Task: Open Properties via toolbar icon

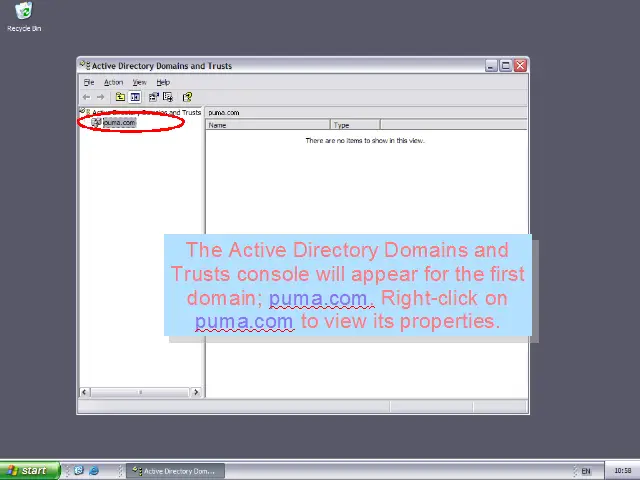Action: 153,97
